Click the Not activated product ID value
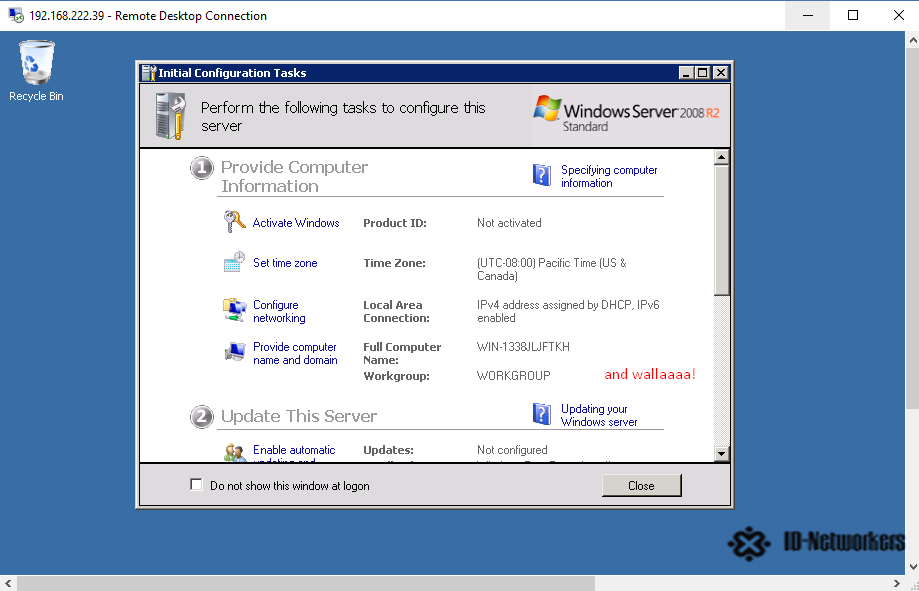 click(509, 223)
